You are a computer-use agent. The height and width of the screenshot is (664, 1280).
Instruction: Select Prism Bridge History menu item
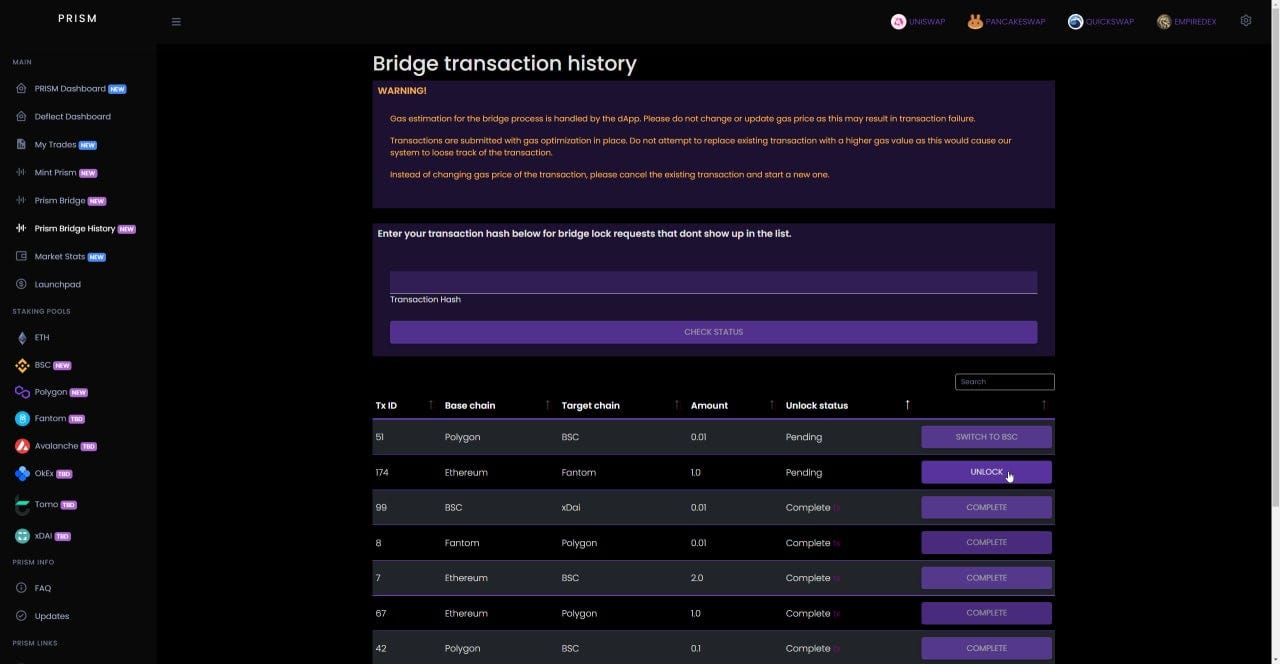click(x=75, y=228)
